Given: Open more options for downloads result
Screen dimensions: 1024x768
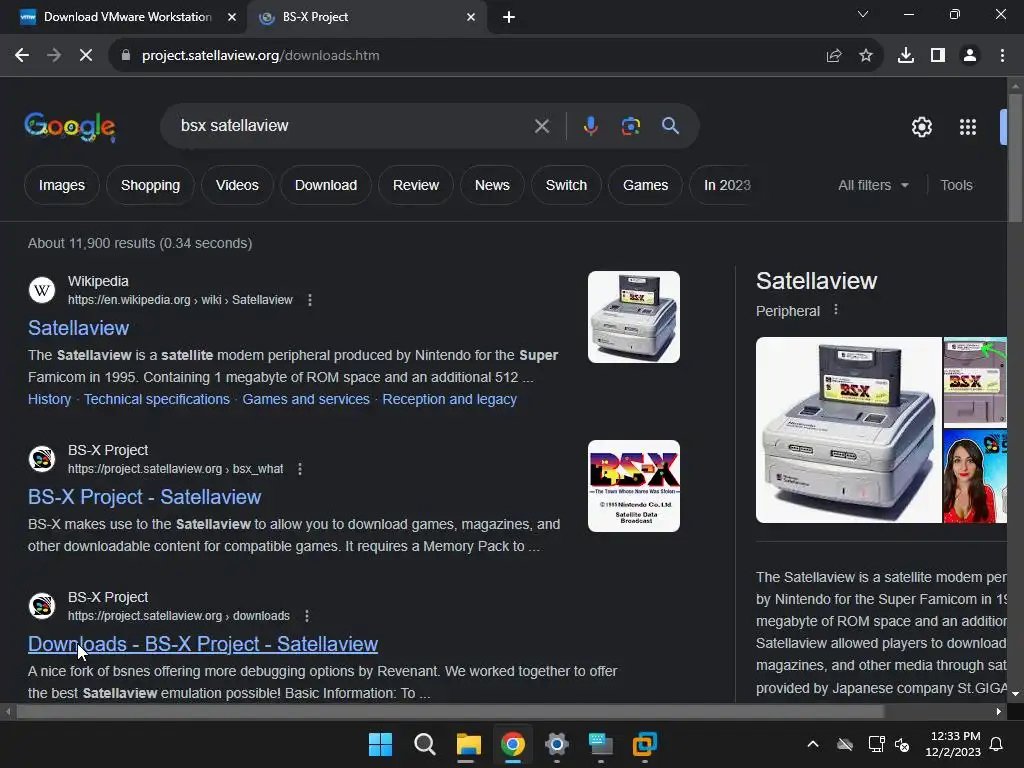Looking at the screenshot, I should (307, 616).
